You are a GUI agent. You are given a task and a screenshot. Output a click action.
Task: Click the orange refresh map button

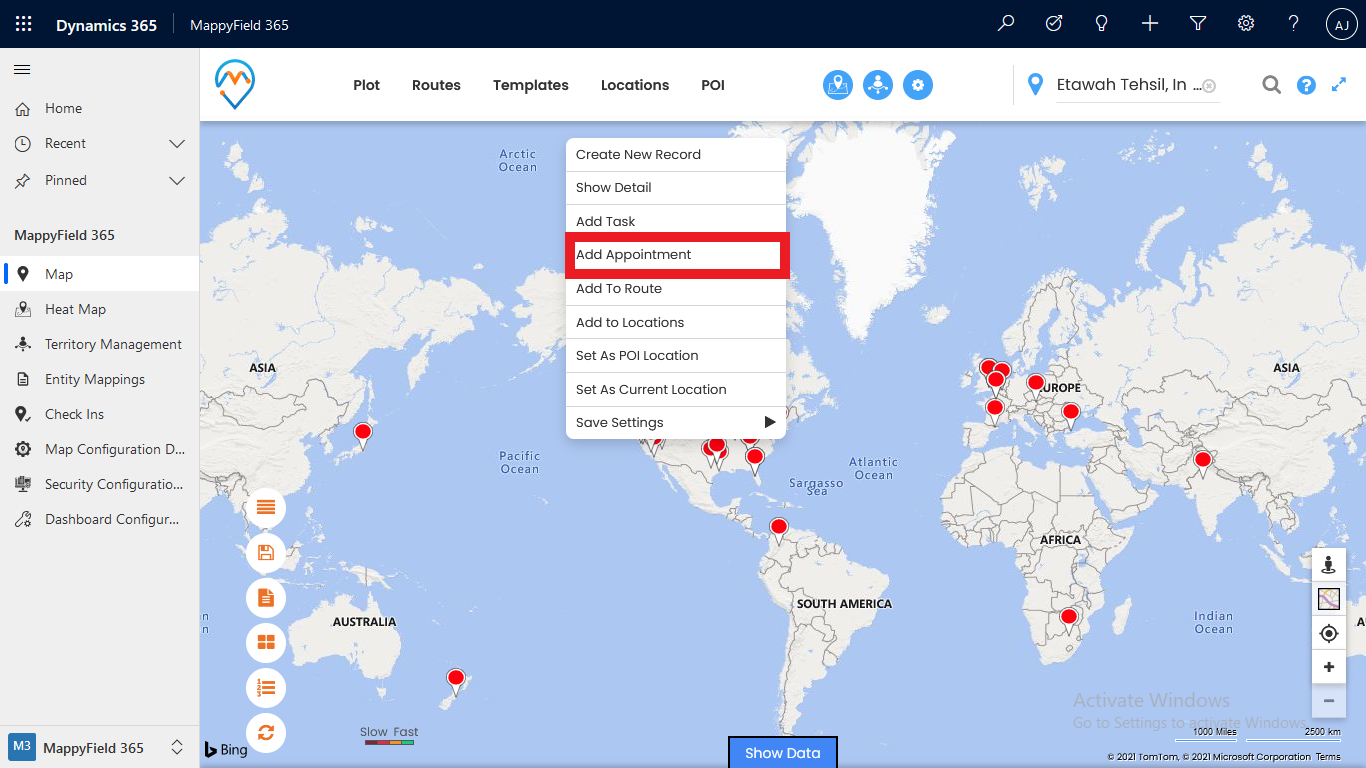coord(266,733)
